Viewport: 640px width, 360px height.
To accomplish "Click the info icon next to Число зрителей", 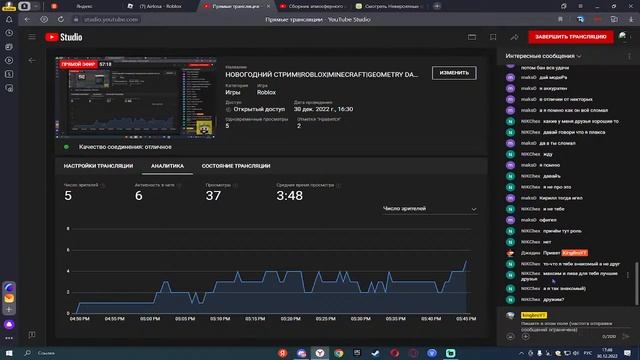I will 103,185.
